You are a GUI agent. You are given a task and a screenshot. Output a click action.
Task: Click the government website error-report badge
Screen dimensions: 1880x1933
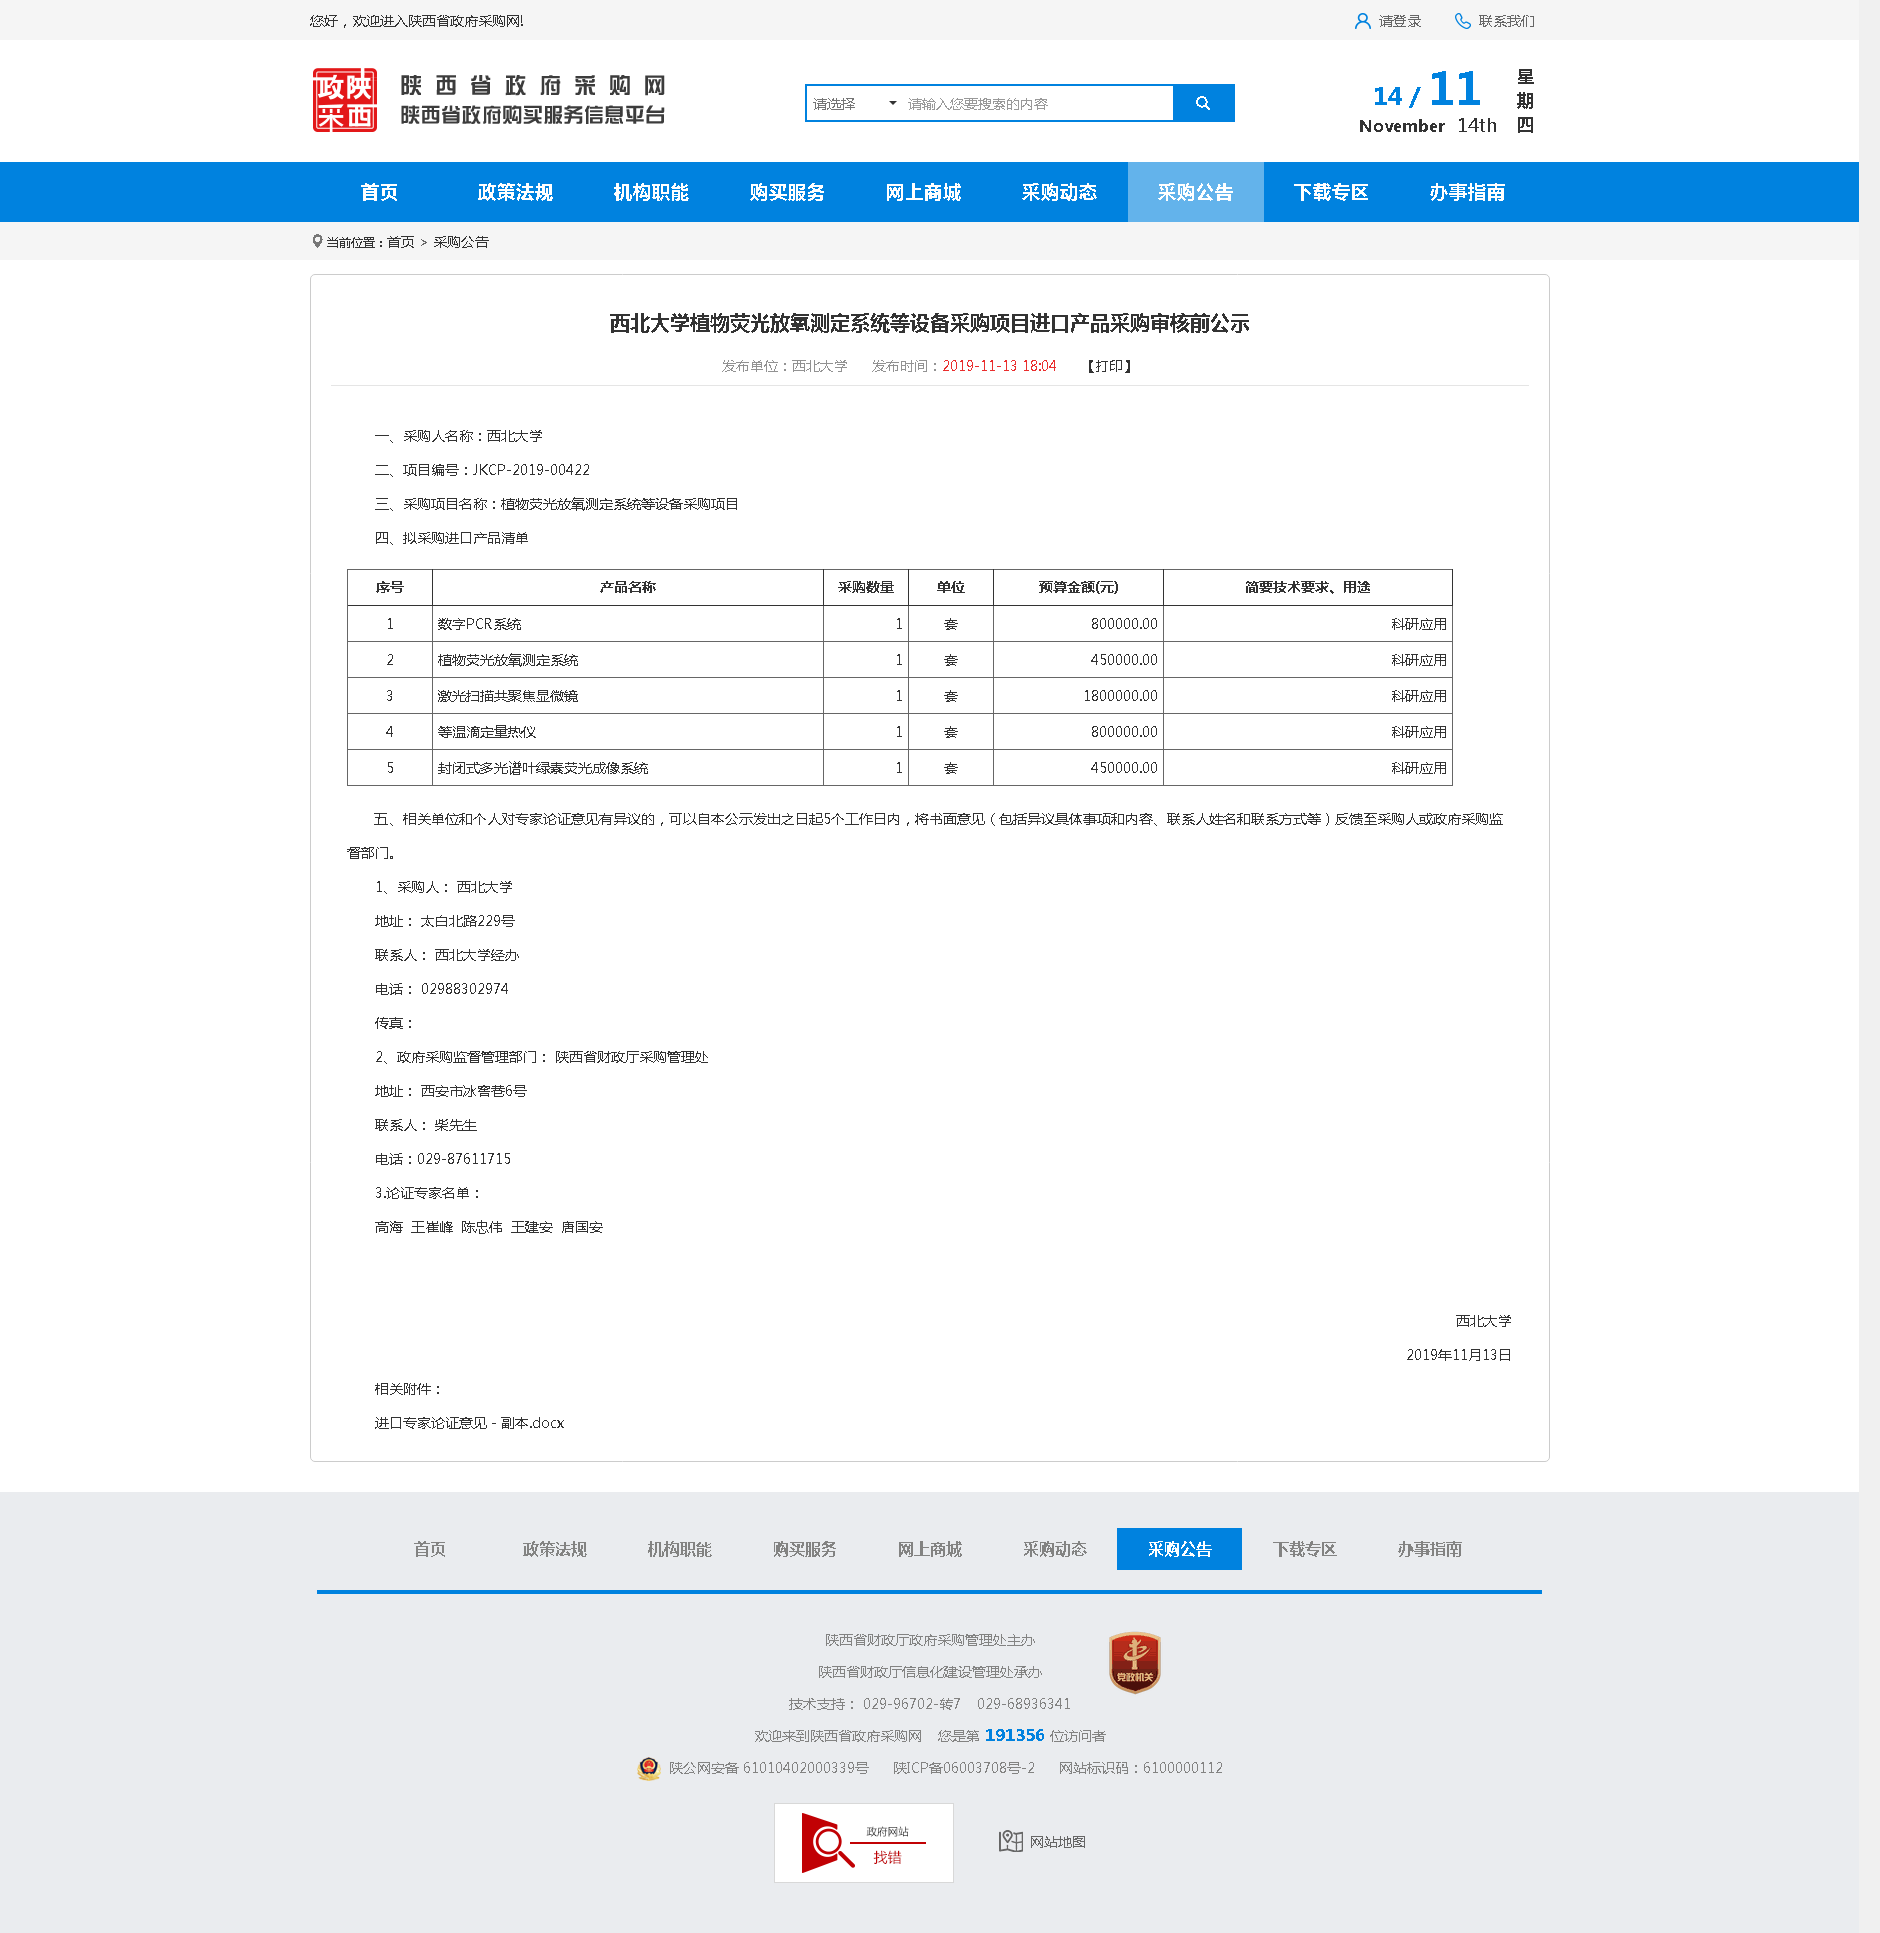(x=864, y=1843)
